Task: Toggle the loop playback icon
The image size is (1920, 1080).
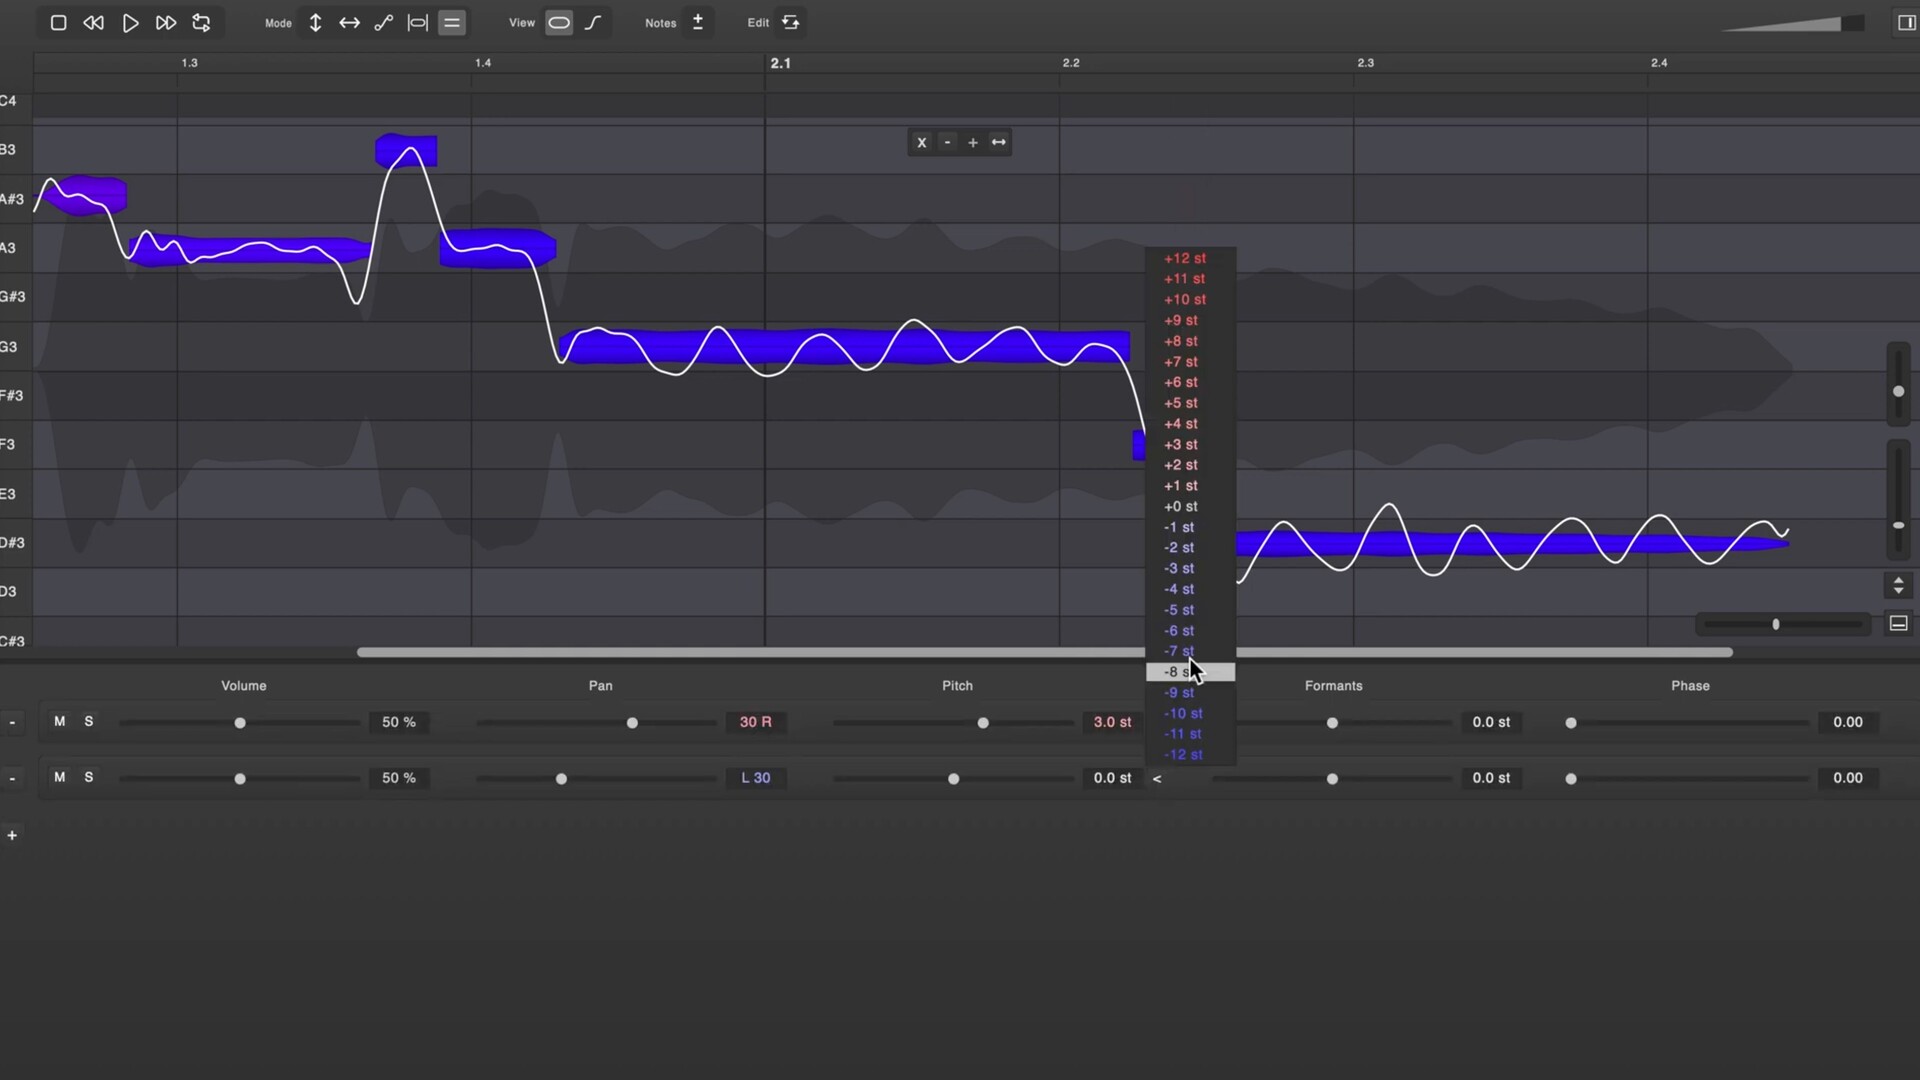Action: click(x=201, y=22)
